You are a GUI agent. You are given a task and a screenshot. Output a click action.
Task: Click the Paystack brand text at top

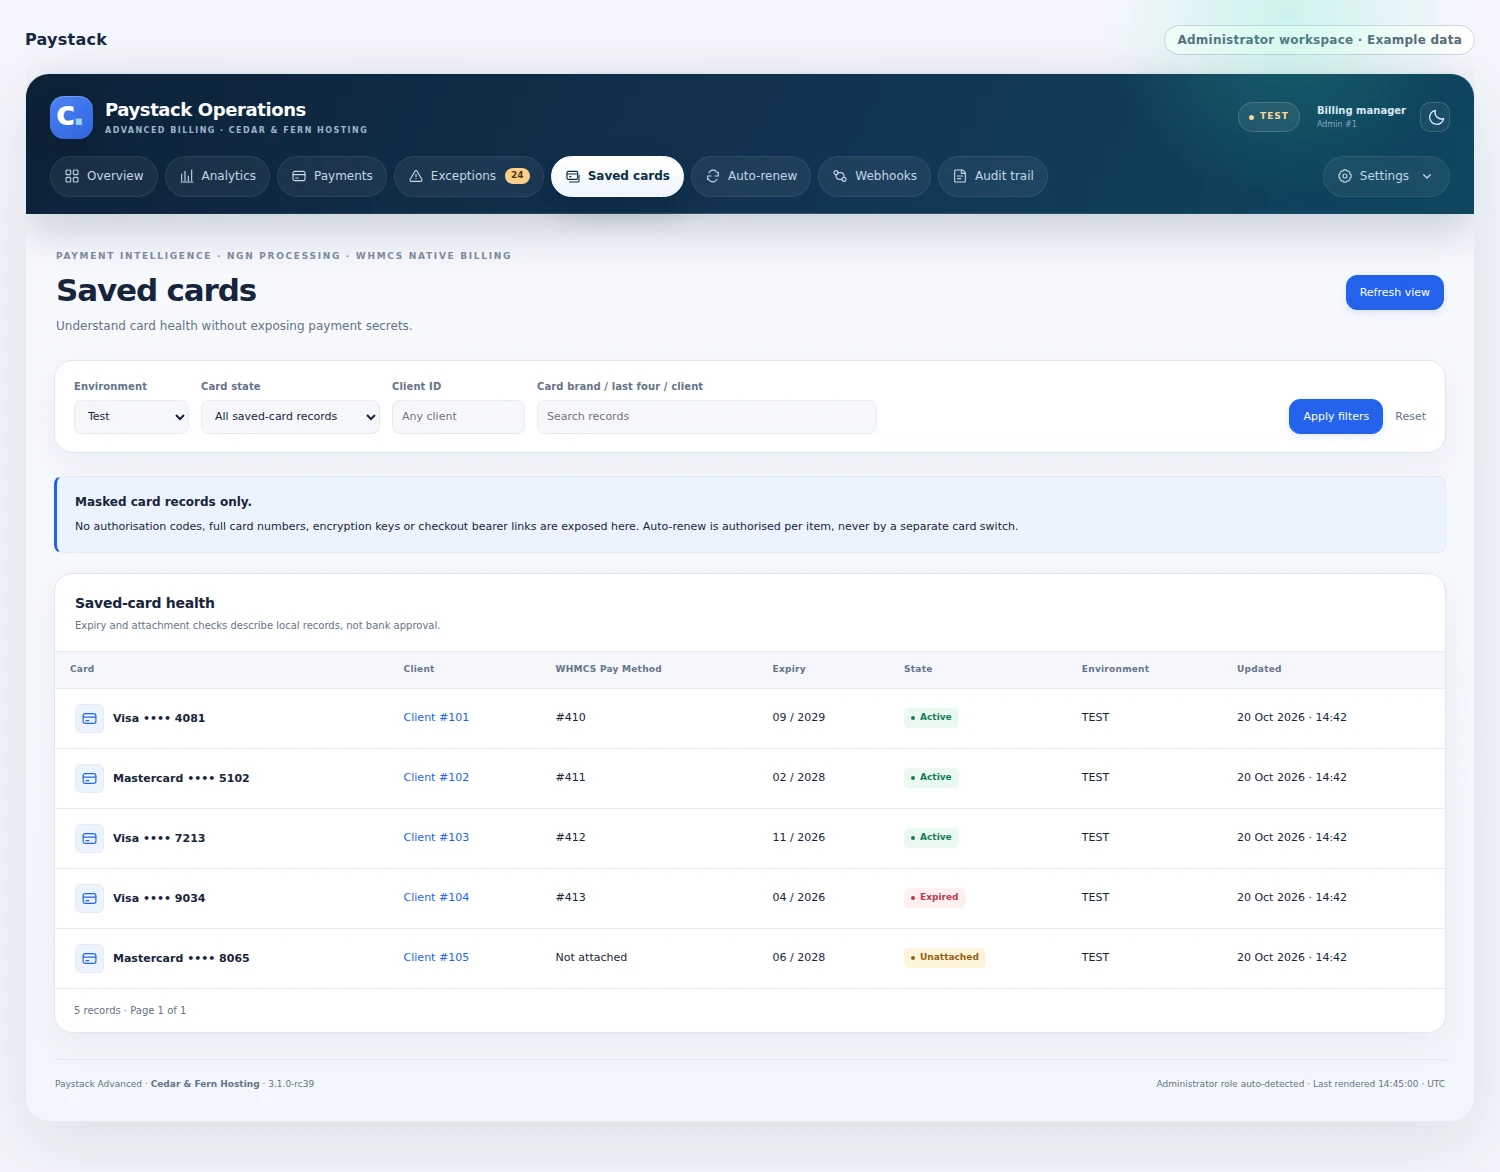66,39
